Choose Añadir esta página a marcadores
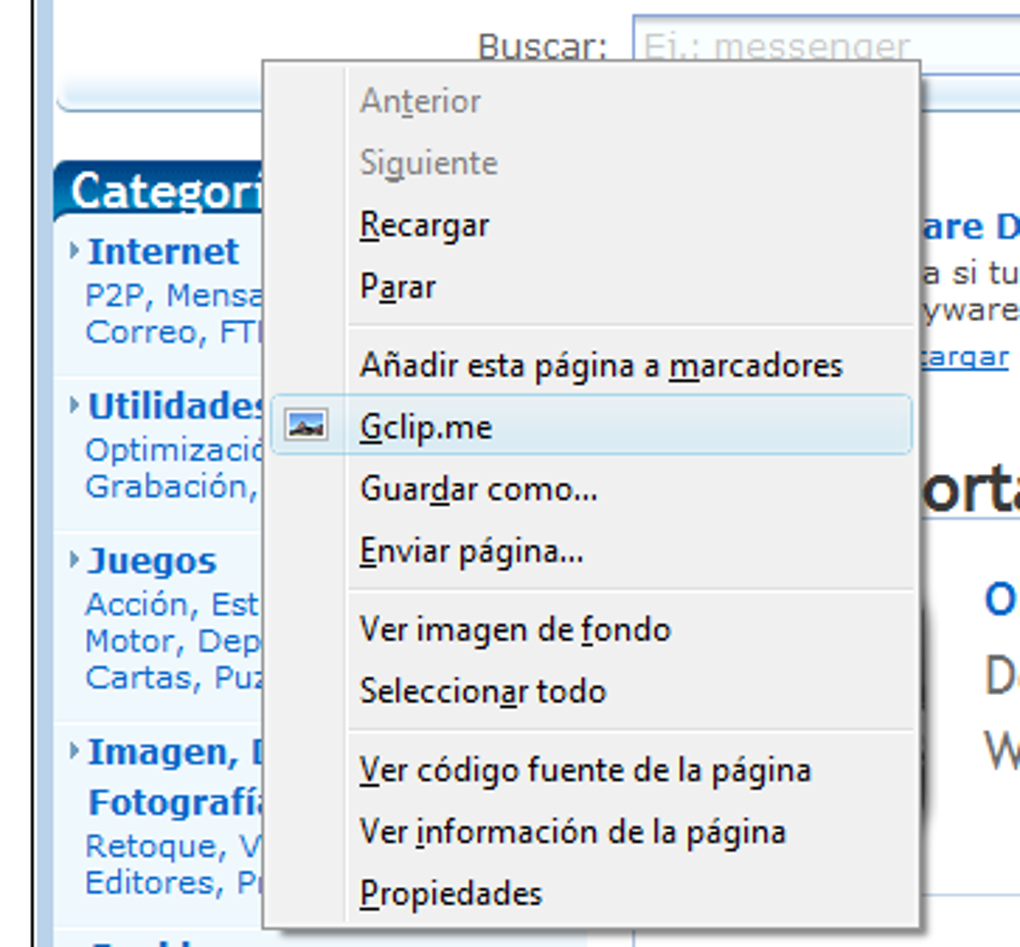Image resolution: width=1020 pixels, height=947 pixels. [x=601, y=365]
